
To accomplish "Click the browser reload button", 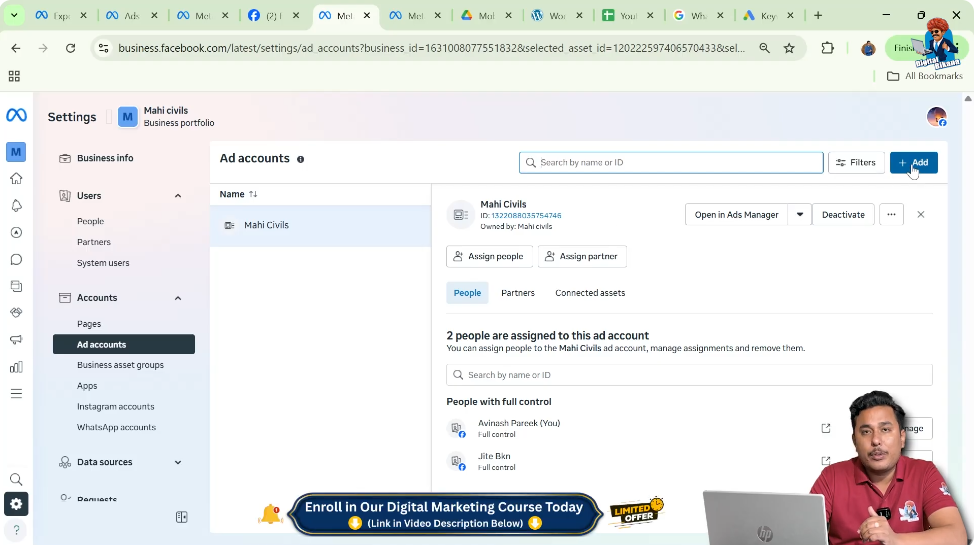I will (x=70, y=48).
